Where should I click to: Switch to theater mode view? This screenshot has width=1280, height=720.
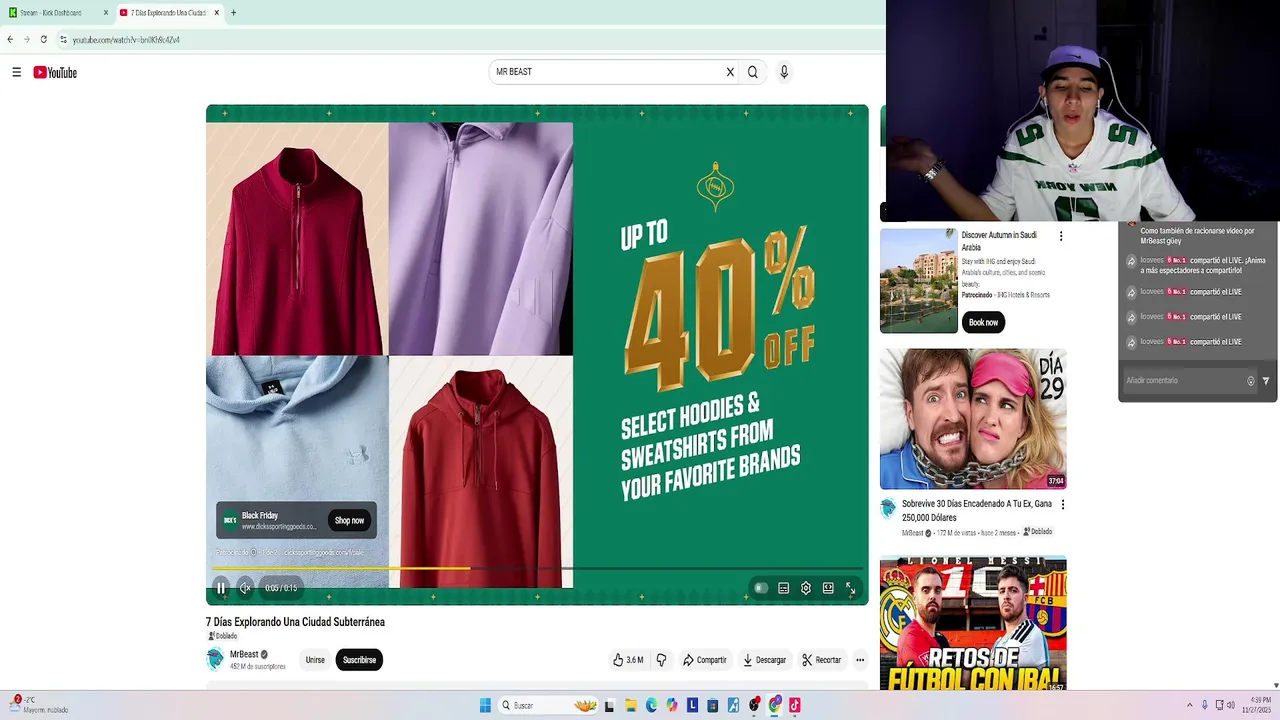[x=828, y=588]
